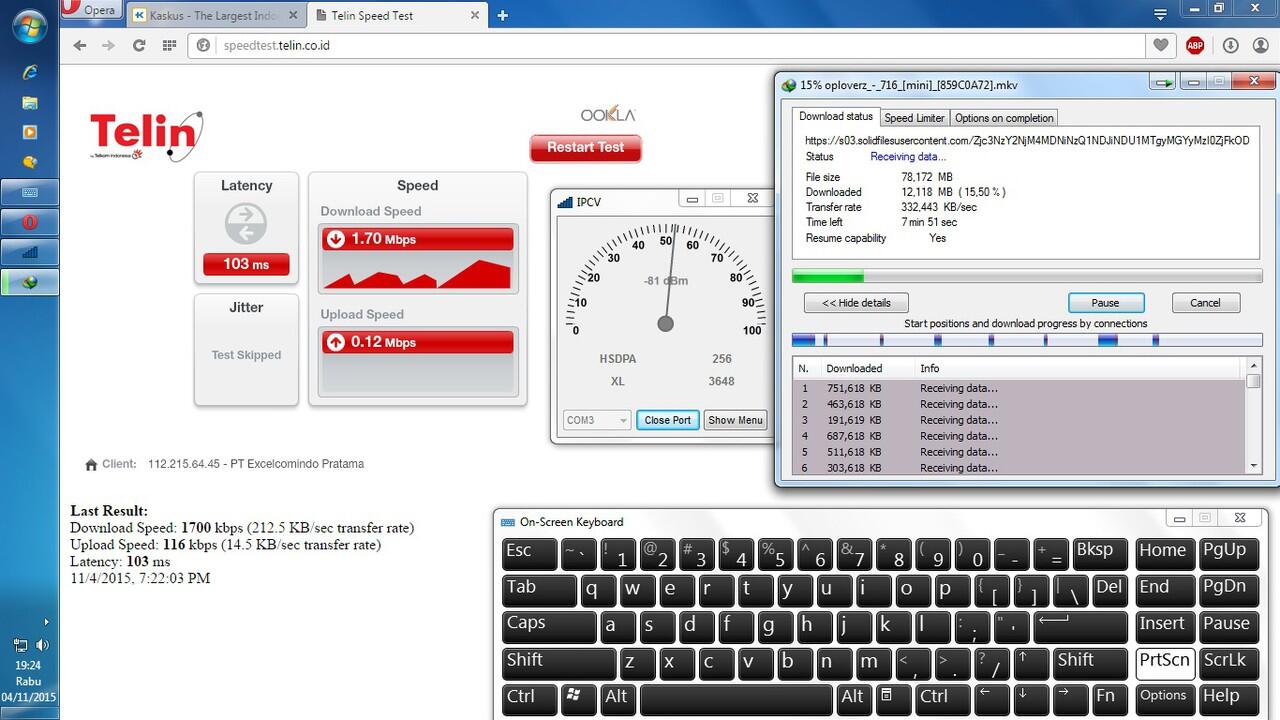Show hidden tray icons arrow

[x=46, y=623]
